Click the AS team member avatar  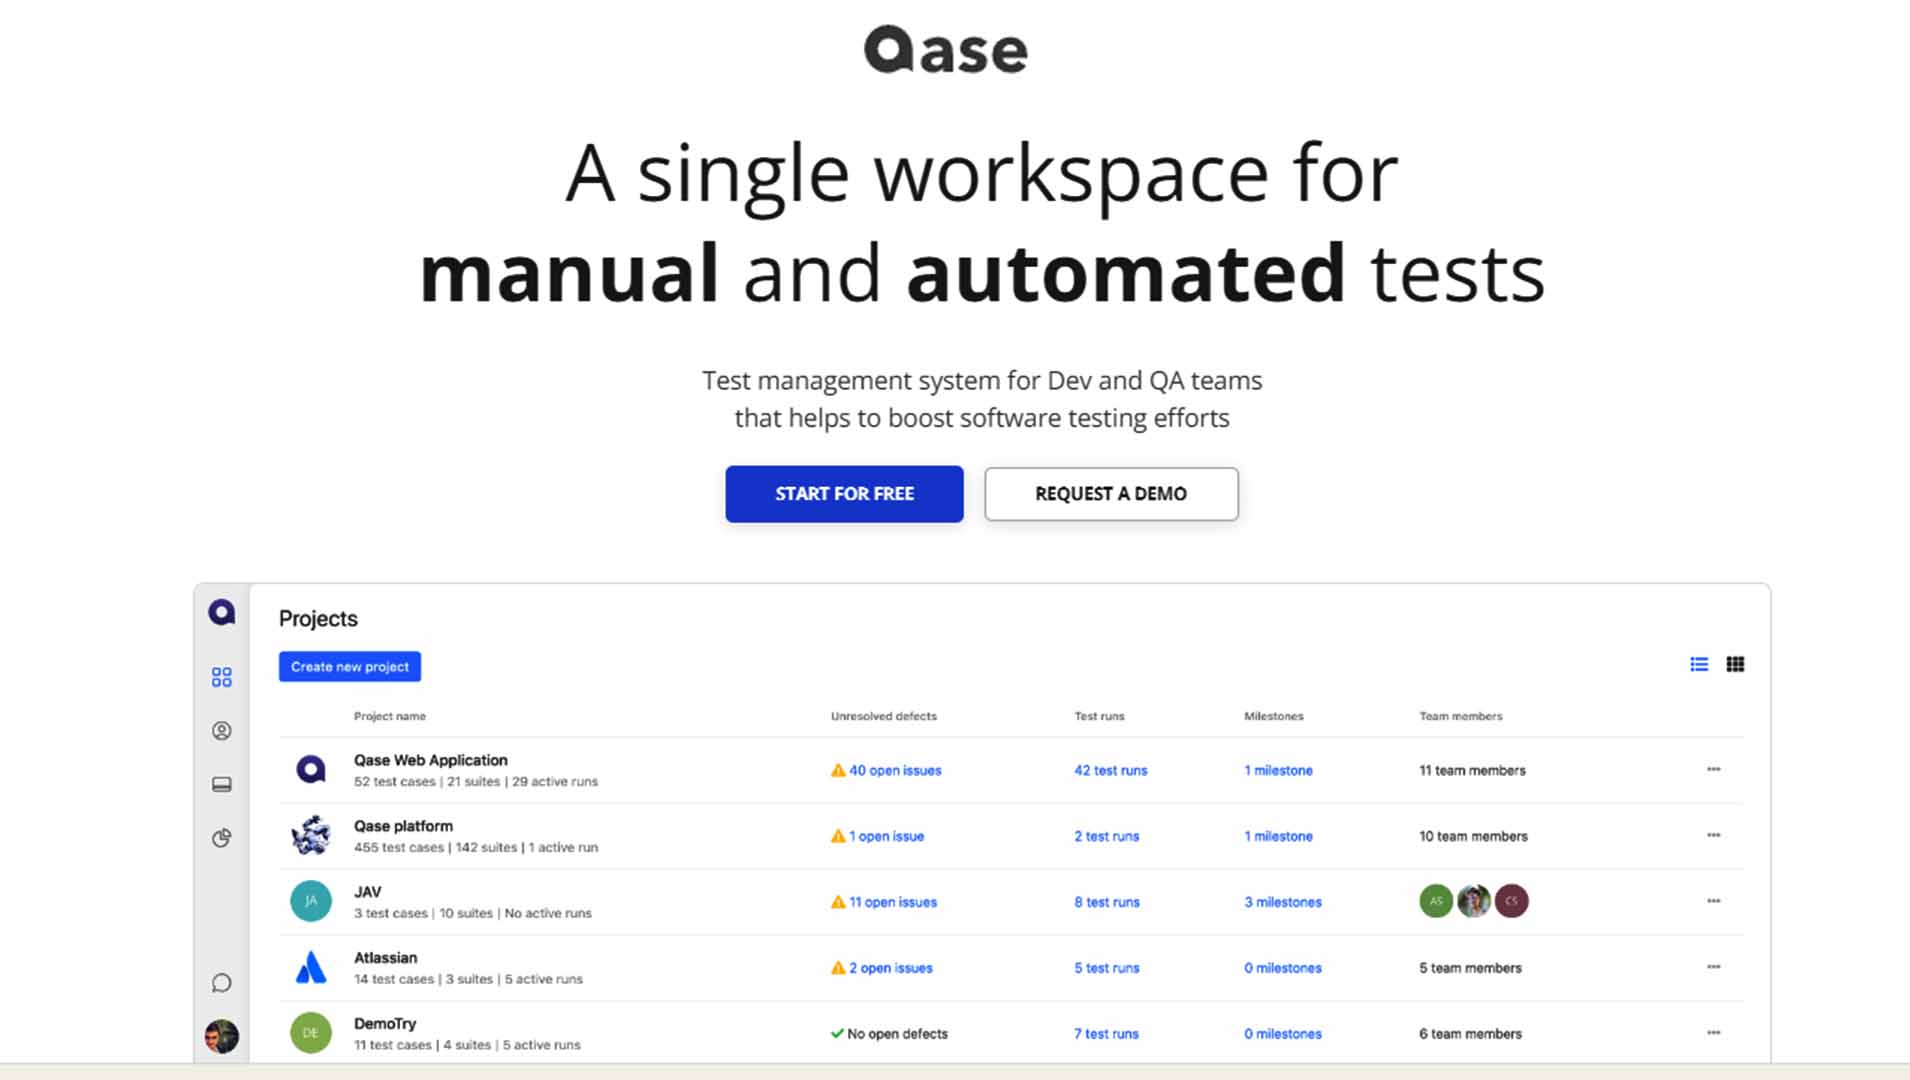[x=1436, y=901]
